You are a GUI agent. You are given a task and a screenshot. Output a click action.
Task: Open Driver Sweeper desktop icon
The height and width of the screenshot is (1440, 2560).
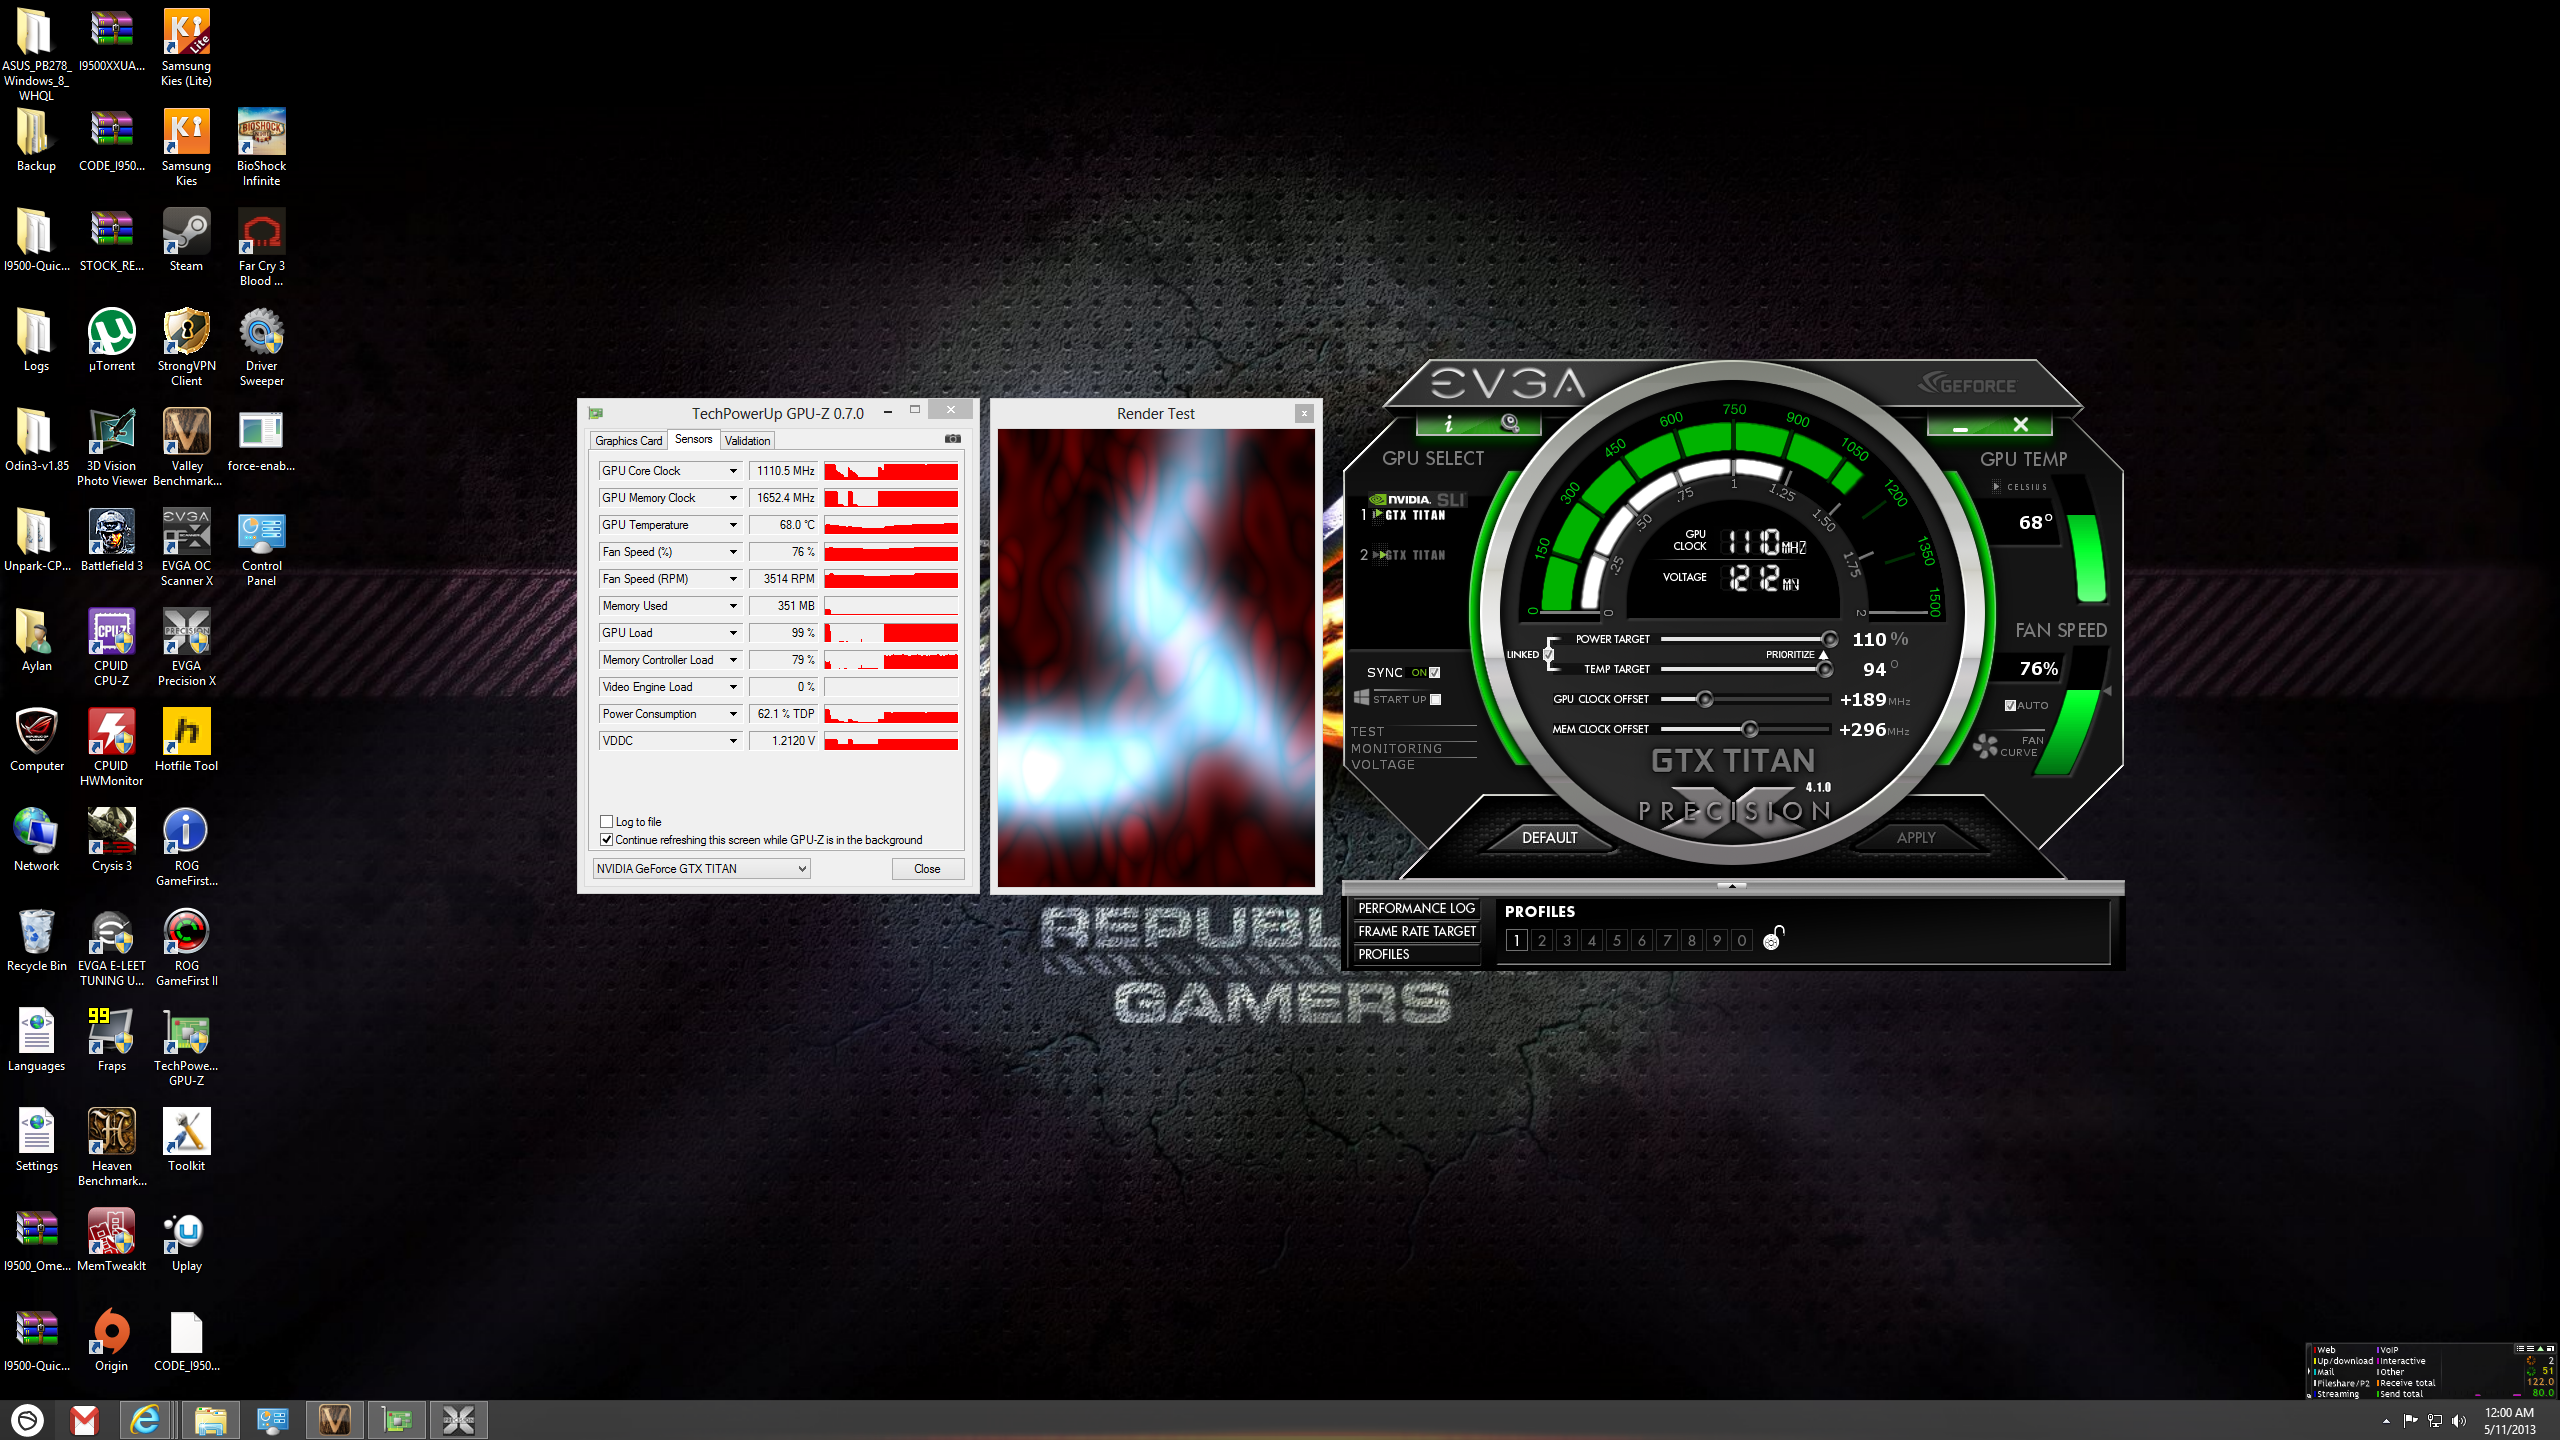pos(261,348)
